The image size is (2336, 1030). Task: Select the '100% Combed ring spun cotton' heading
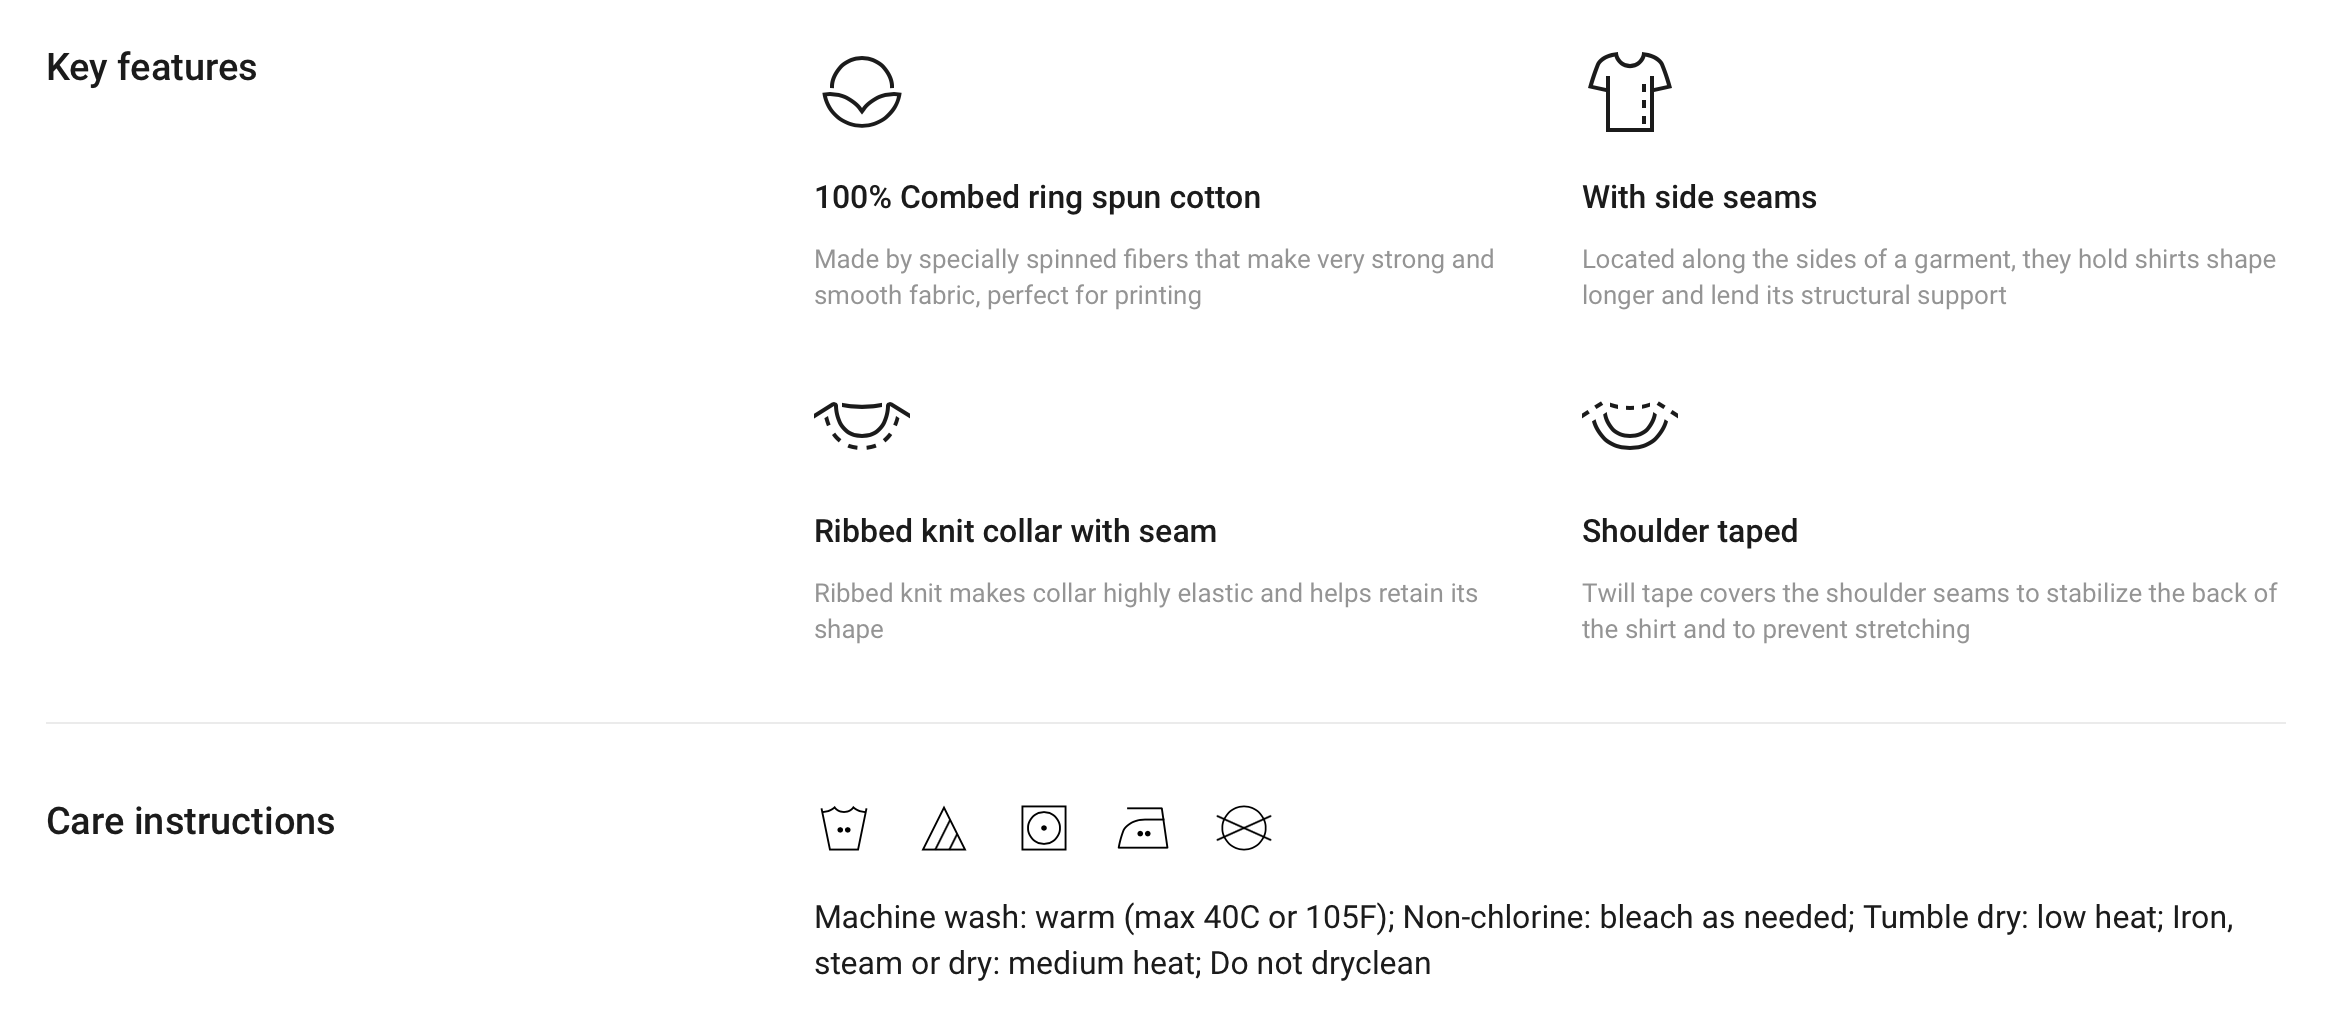1037,197
